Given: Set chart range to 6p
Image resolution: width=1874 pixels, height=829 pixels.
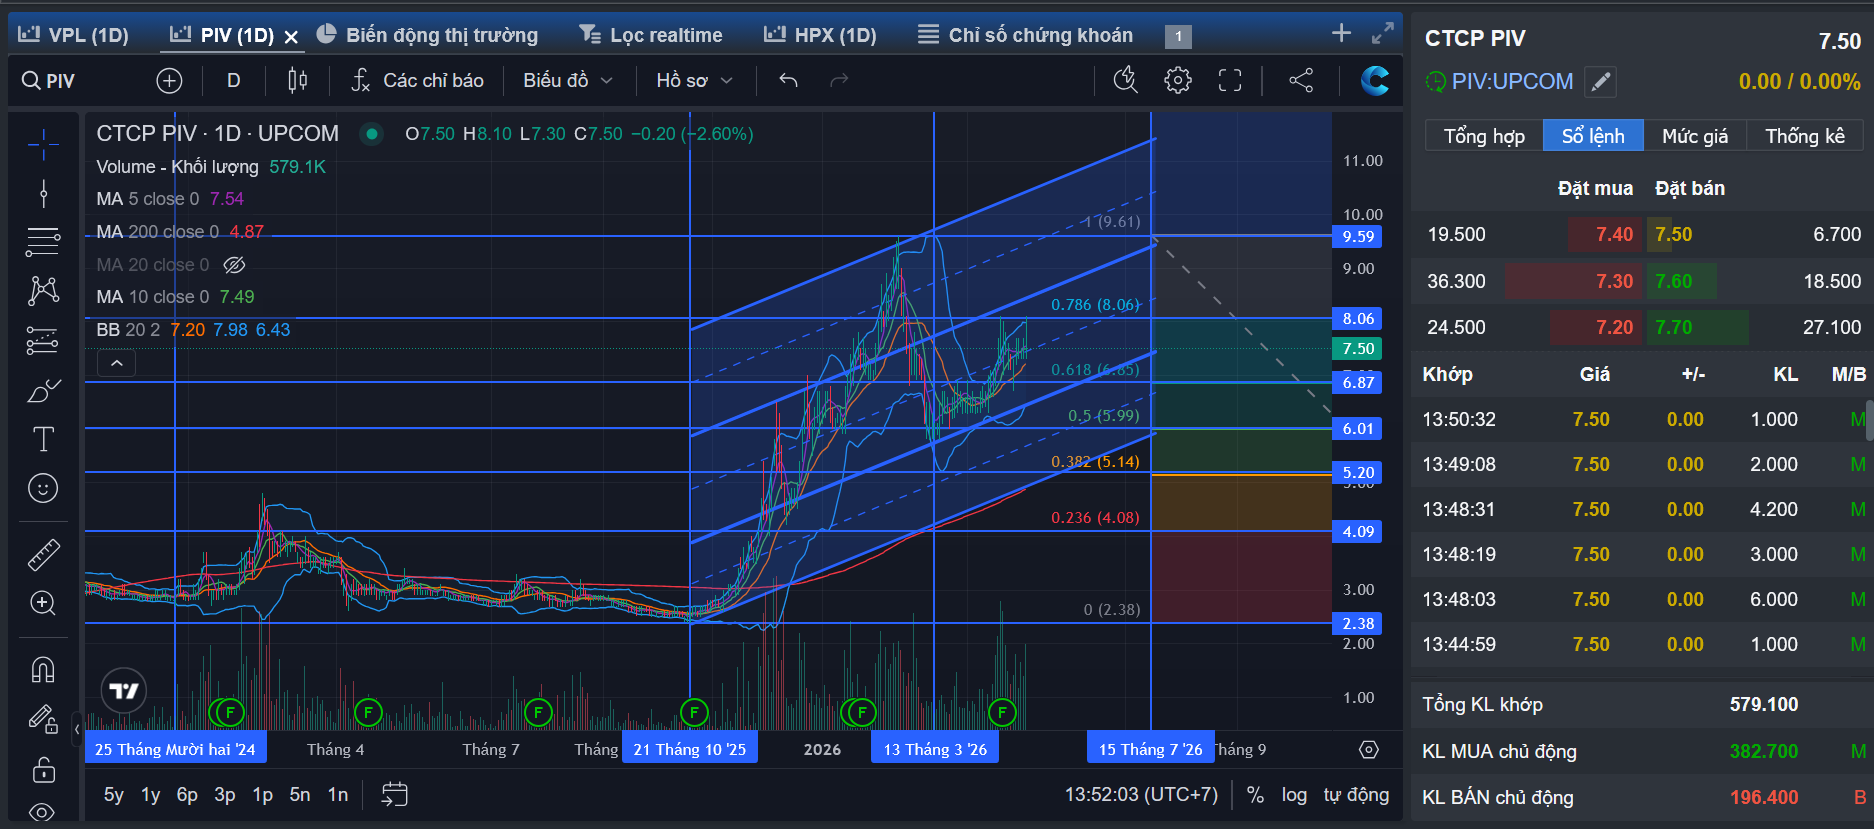Looking at the screenshot, I should (x=187, y=794).
